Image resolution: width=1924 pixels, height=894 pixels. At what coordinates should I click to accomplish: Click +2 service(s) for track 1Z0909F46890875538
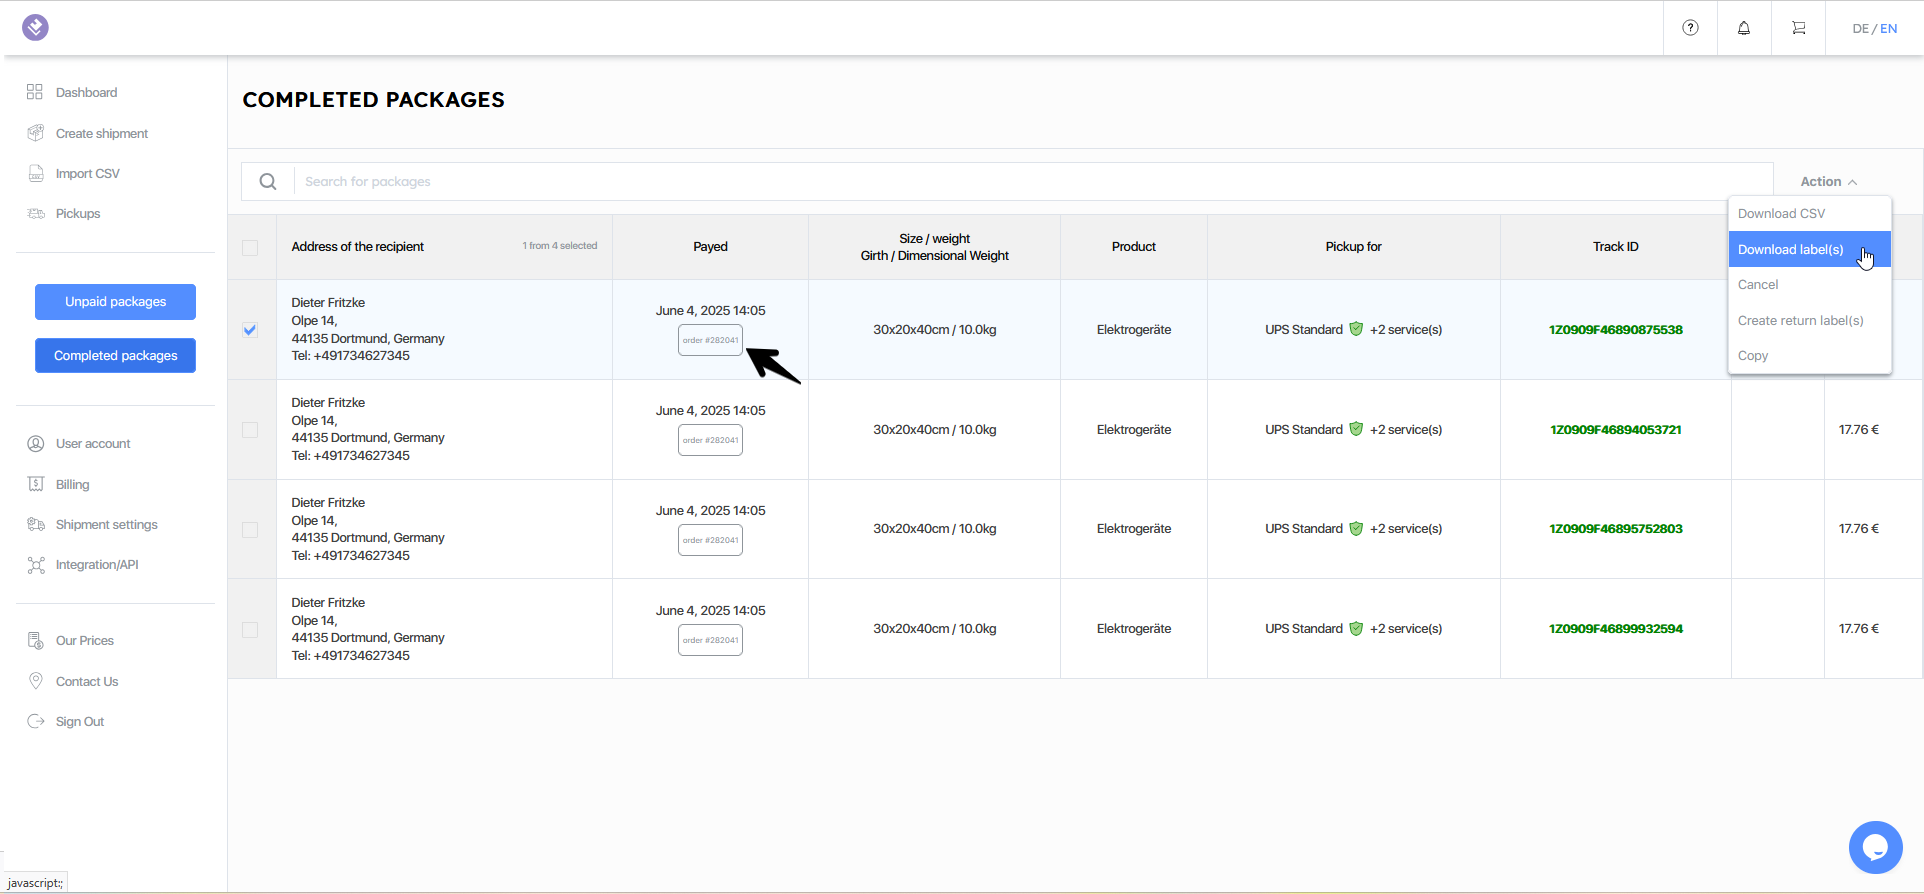tap(1406, 329)
